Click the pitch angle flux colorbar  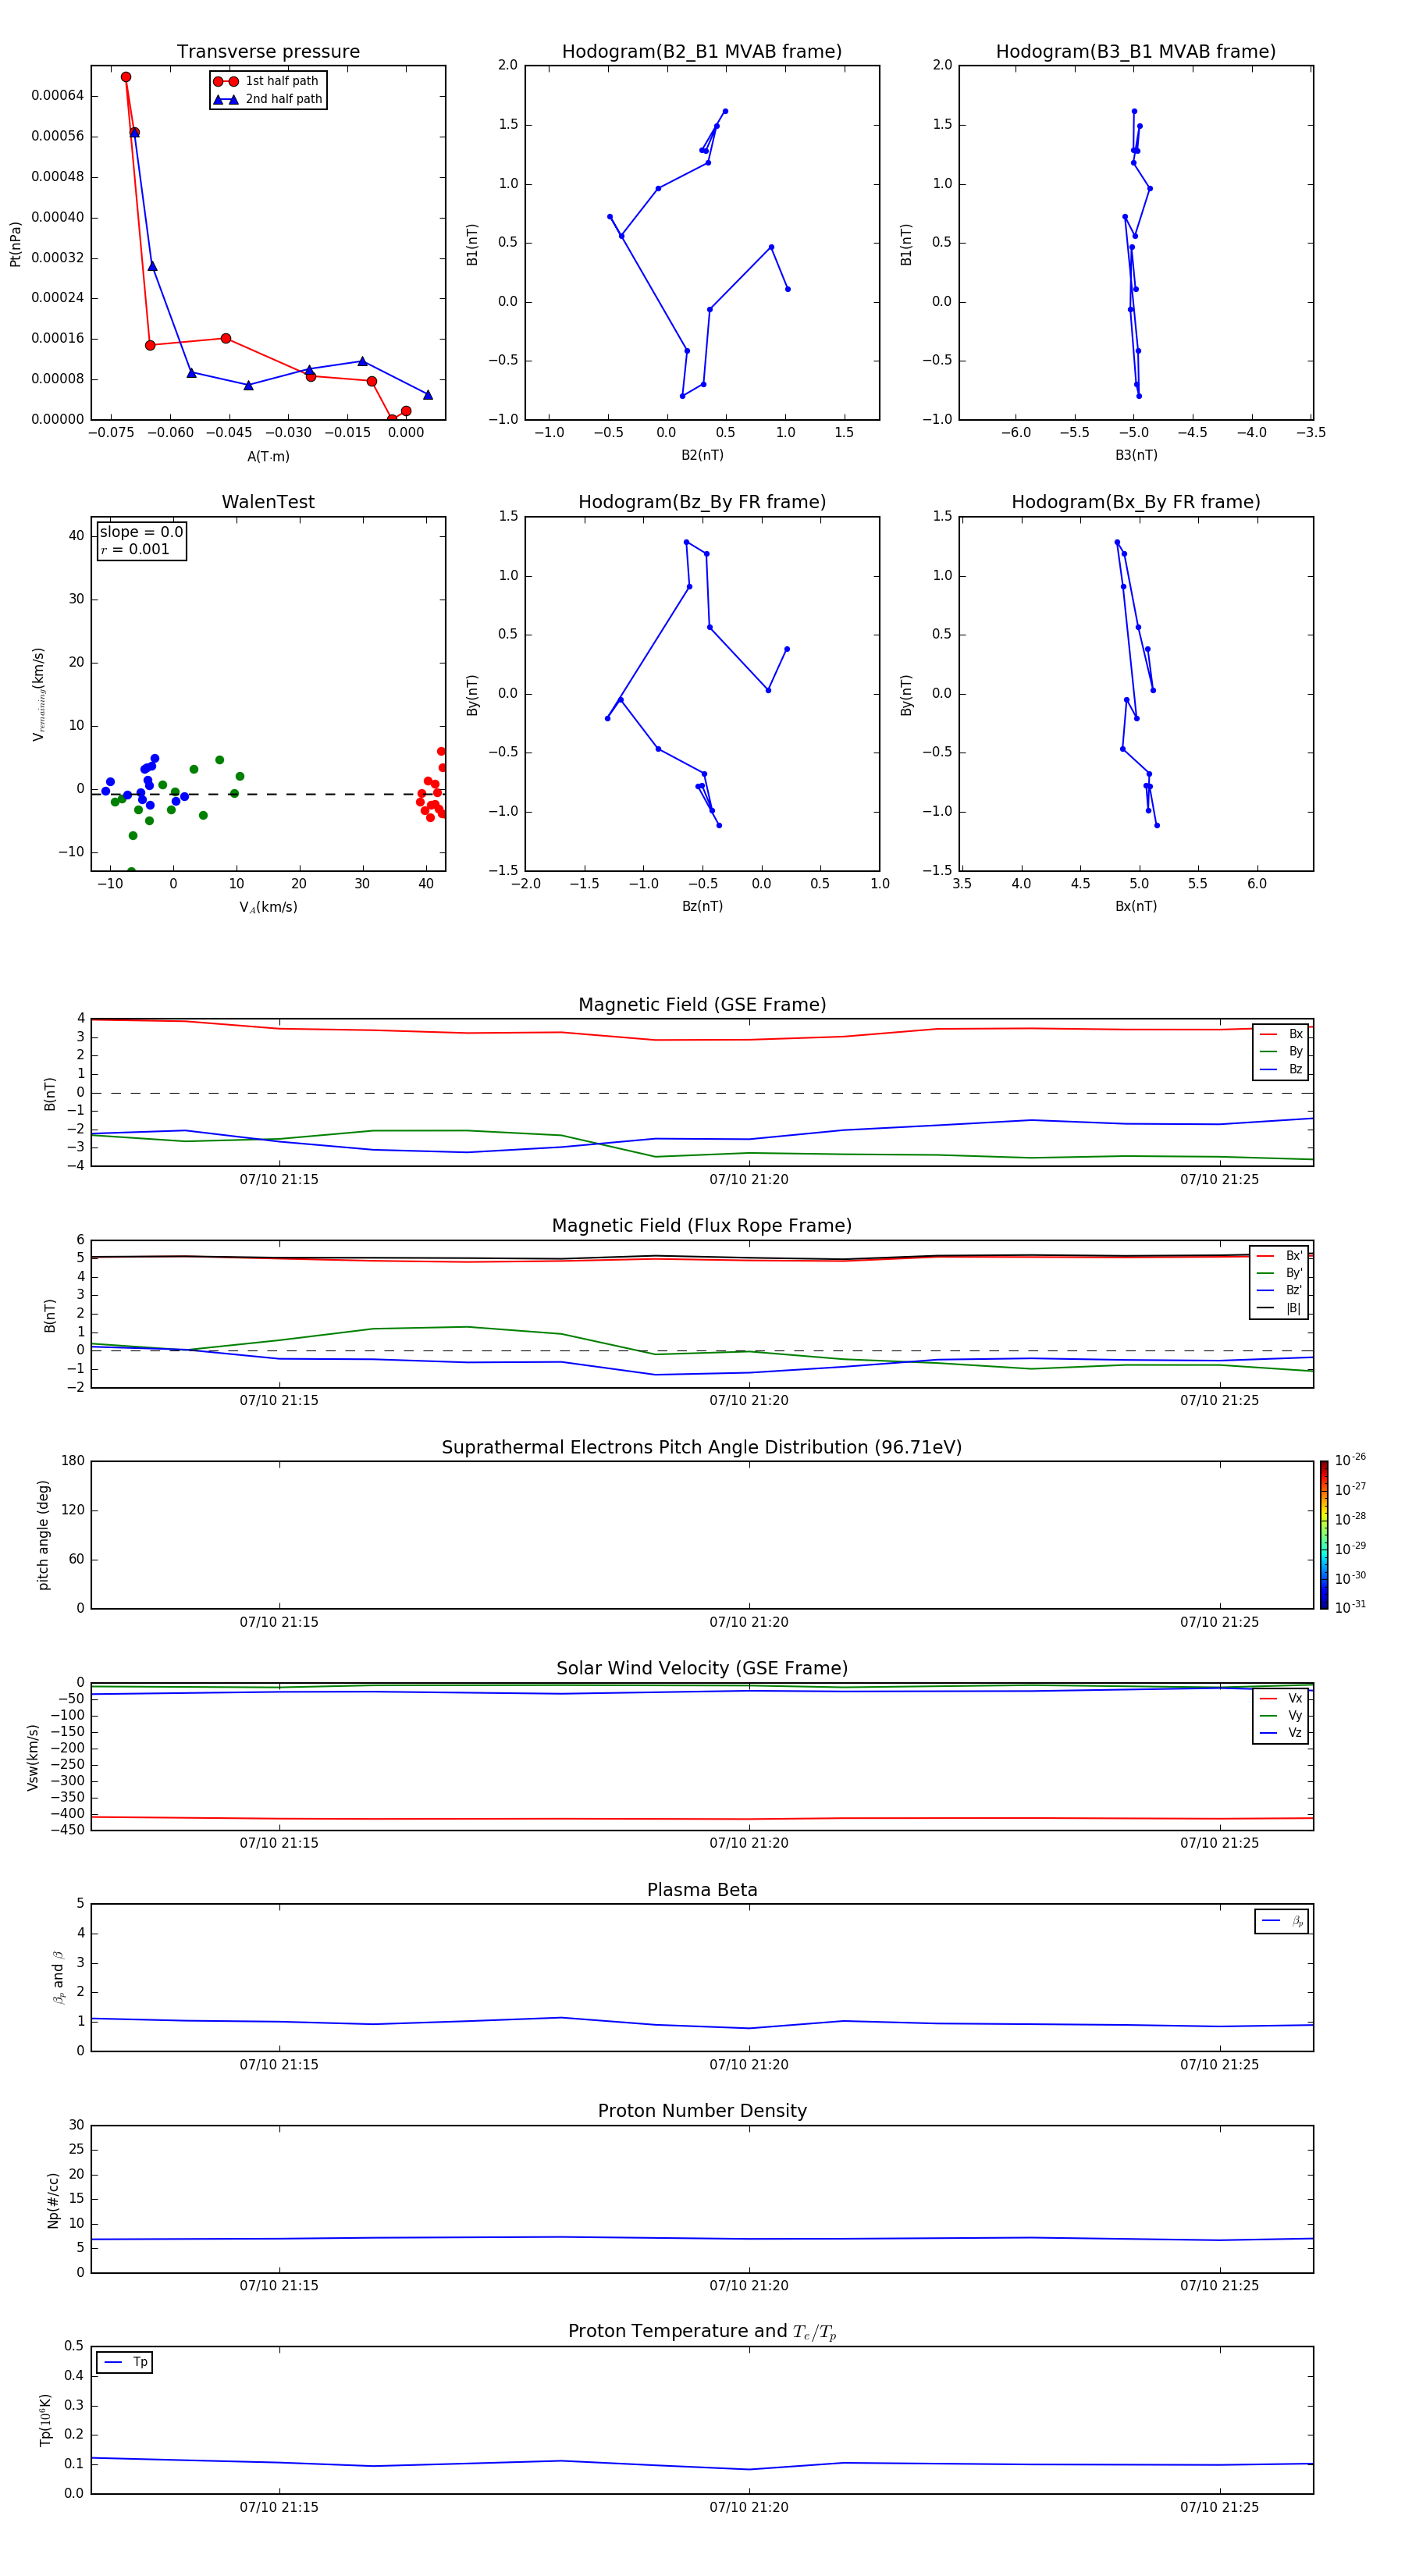[x=1324, y=1535]
